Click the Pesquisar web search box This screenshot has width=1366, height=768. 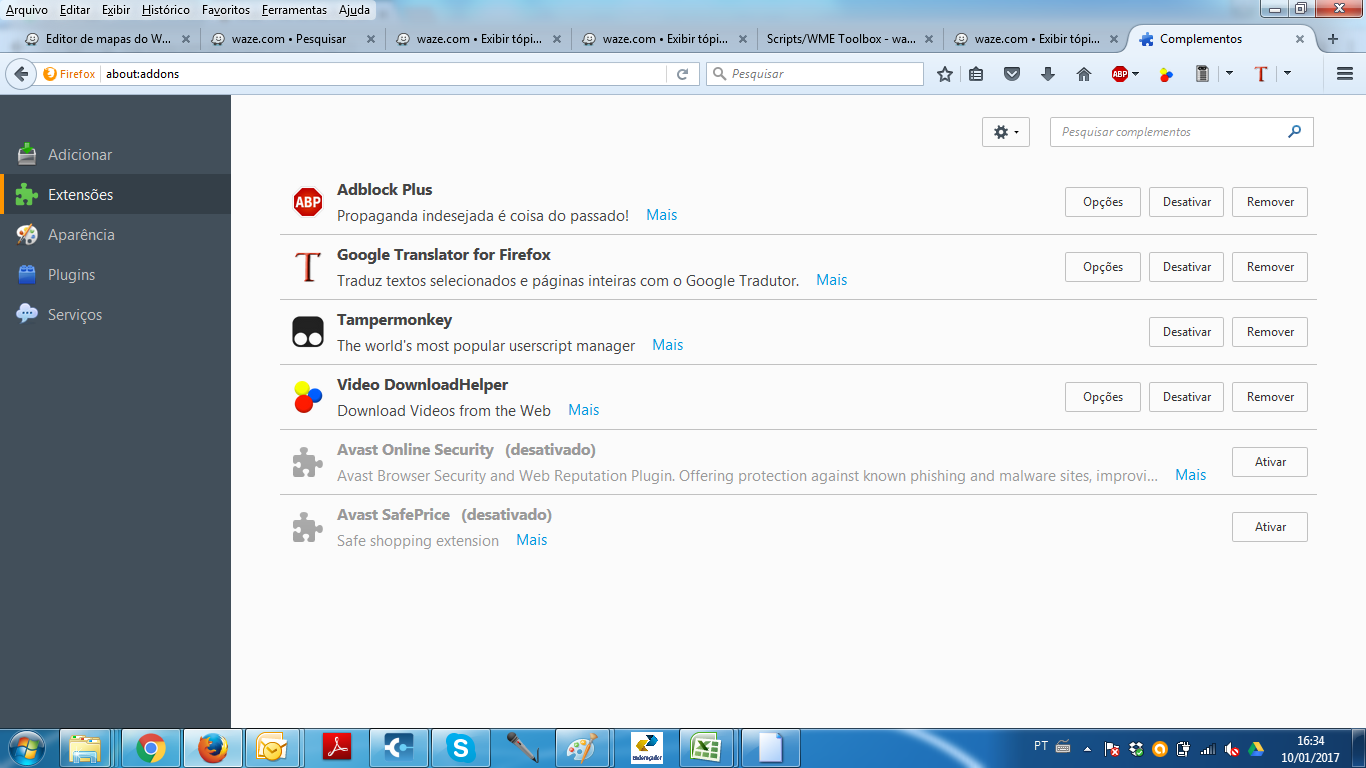click(x=815, y=74)
